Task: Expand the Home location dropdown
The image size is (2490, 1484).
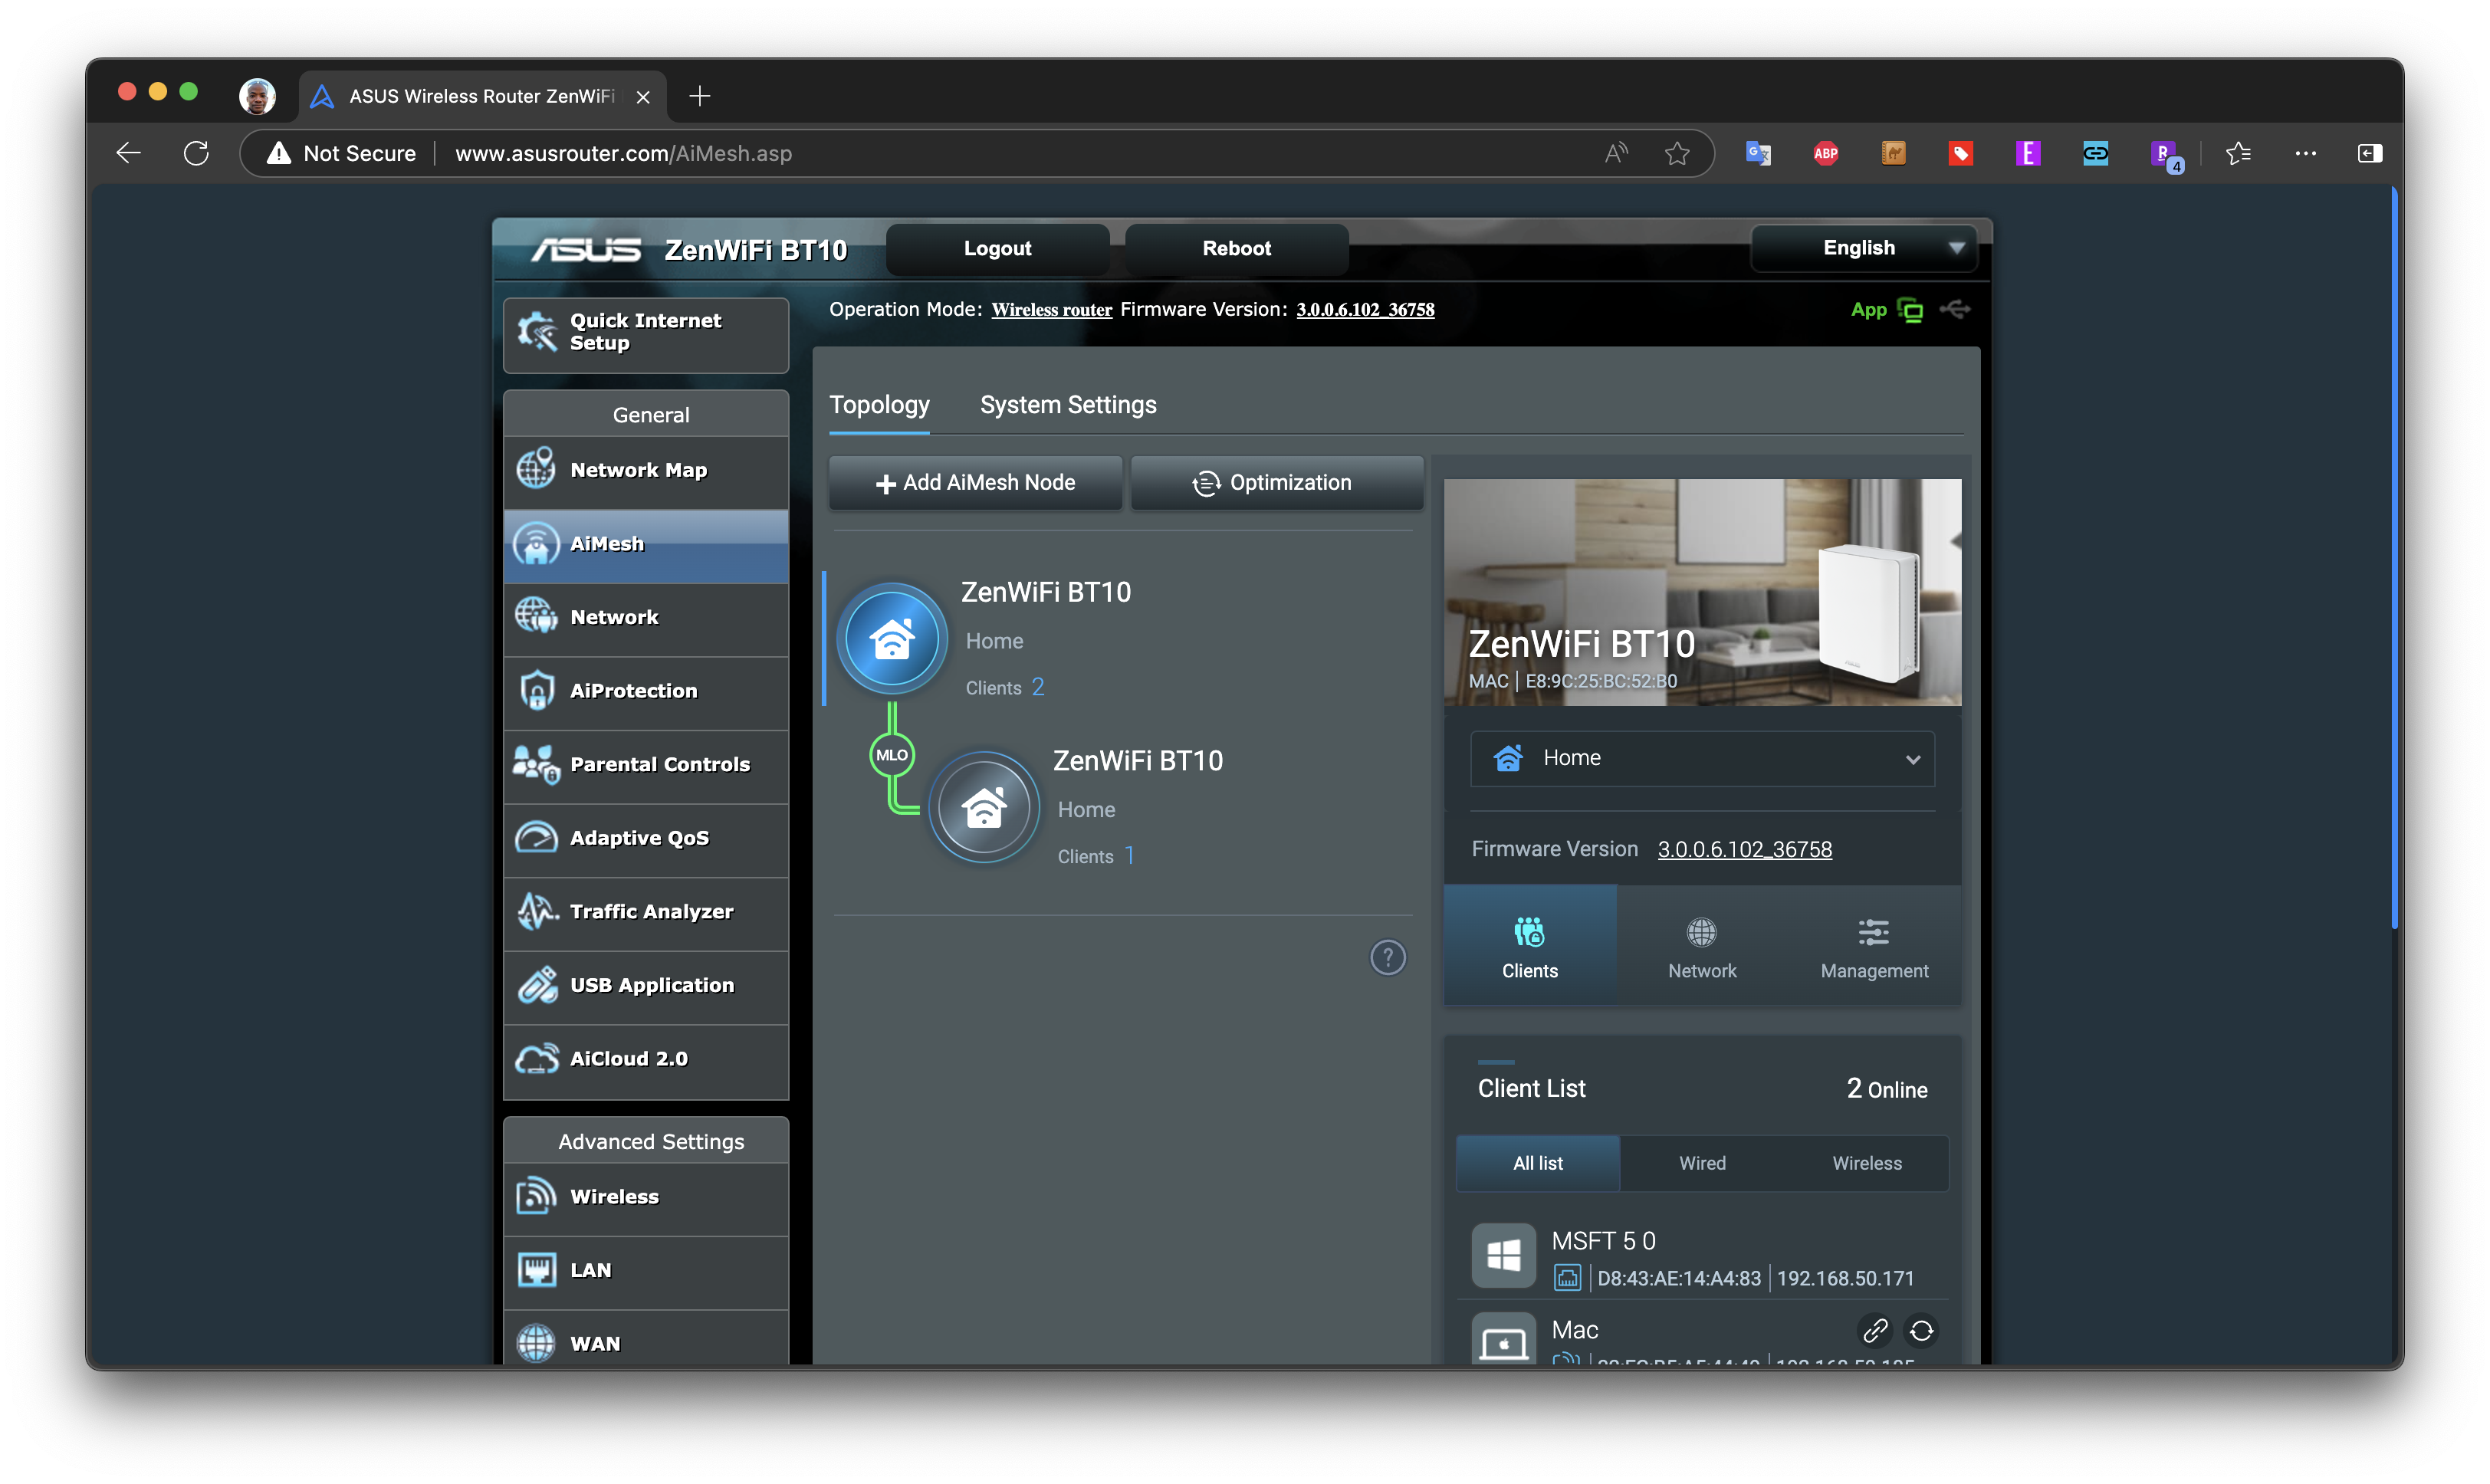Action: point(1702,758)
